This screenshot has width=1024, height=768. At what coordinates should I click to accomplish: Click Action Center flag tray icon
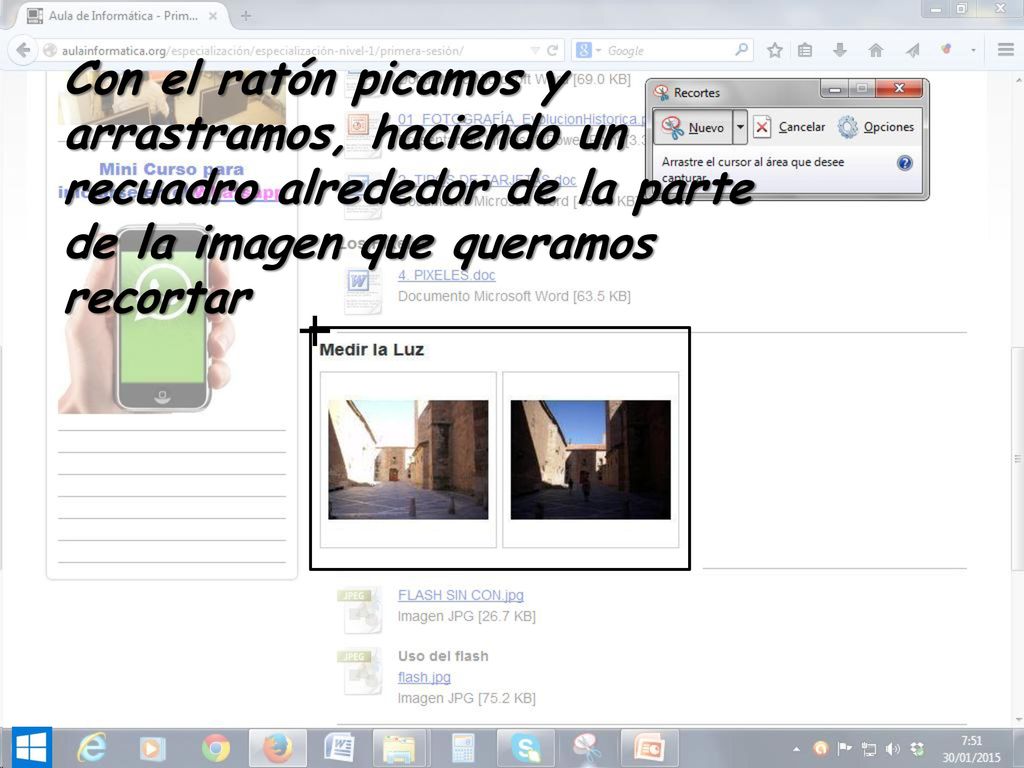[x=844, y=748]
